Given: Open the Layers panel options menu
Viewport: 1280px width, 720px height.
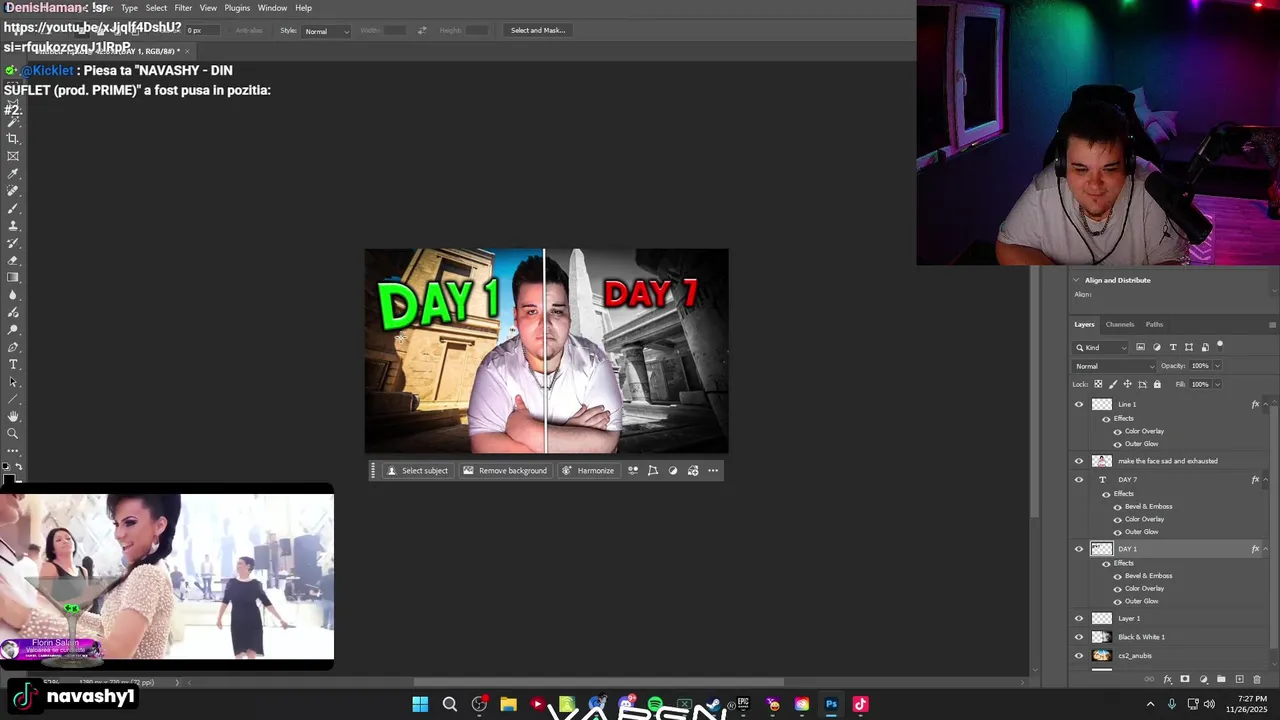Looking at the screenshot, I should click(x=1272, y=325).
